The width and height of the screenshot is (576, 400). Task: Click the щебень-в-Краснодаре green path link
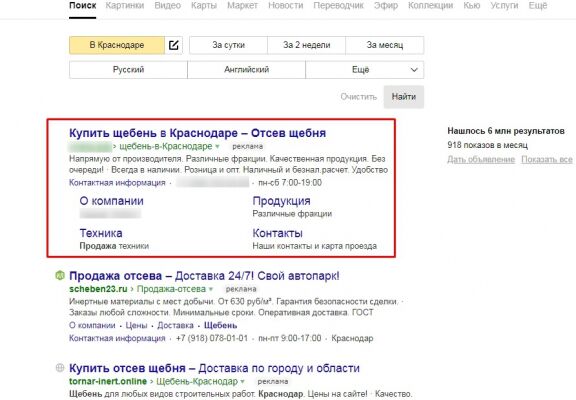click(166, 147)
